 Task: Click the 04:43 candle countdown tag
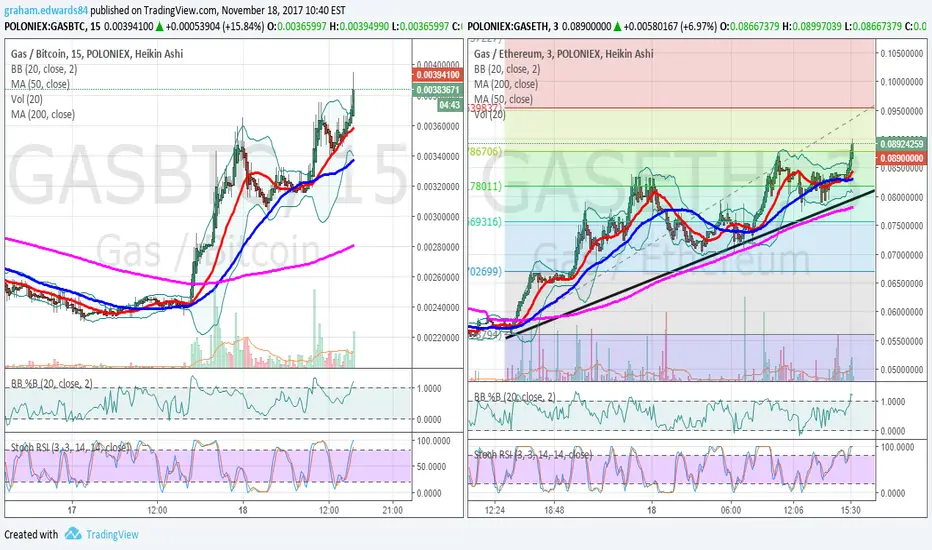click(x=450, y=105)
